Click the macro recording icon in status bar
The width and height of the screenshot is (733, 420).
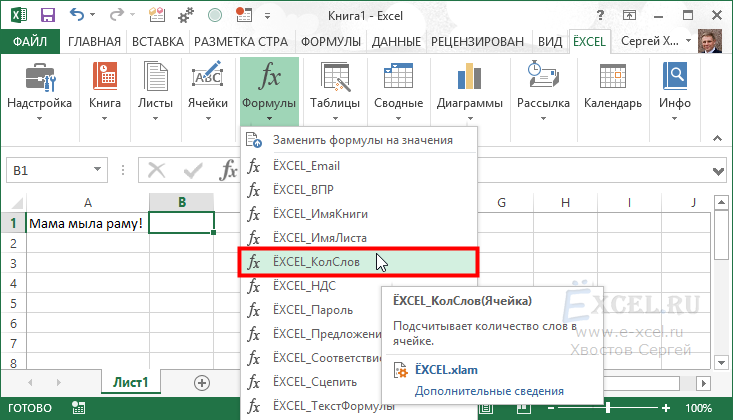(x=79, y=408)
